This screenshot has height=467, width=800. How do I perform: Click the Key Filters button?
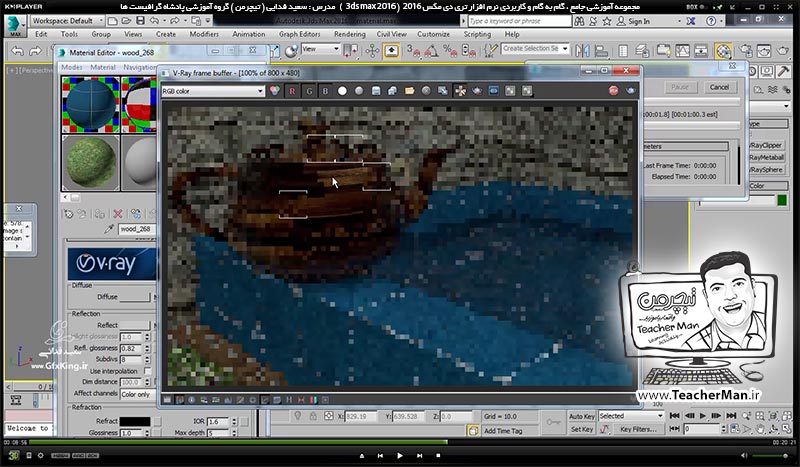coord(638,429)
